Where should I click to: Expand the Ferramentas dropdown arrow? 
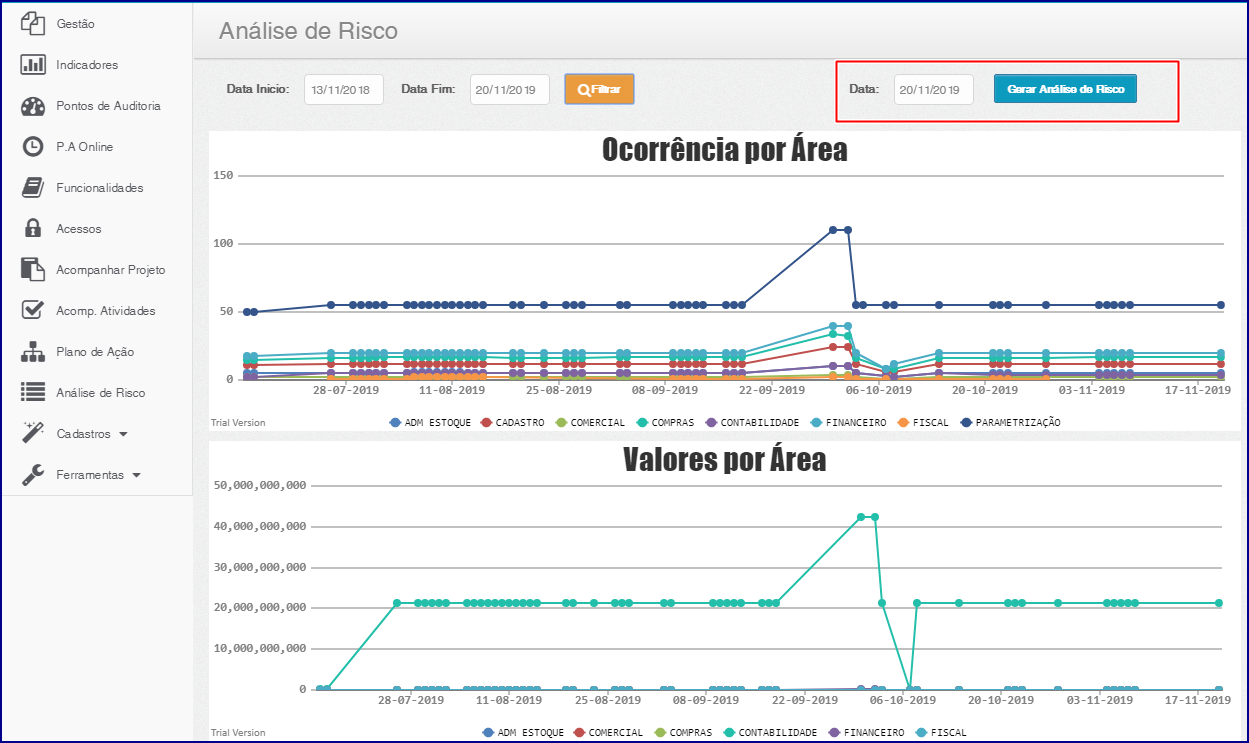[136, 476]
